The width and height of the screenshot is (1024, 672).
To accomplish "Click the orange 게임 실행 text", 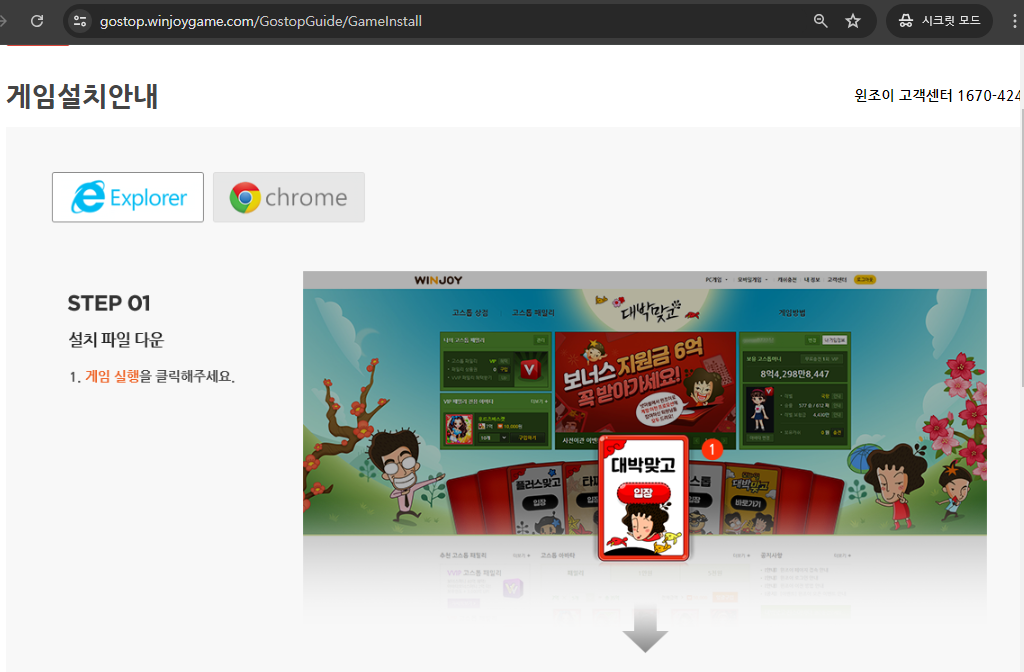I will pos(112,376).
